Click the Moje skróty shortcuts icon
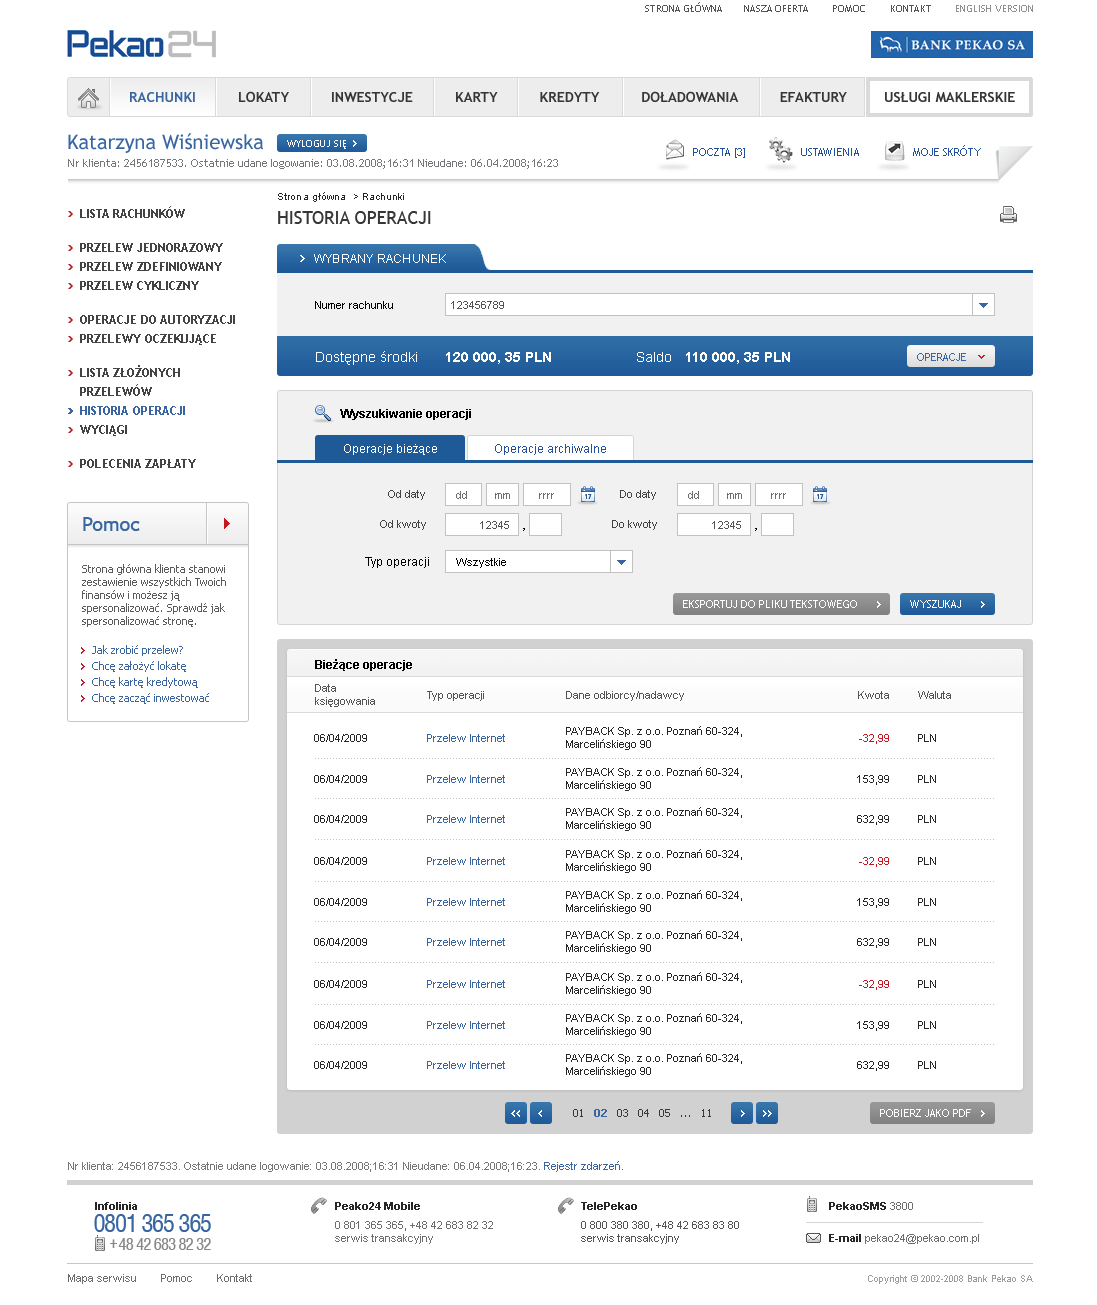Viewport: 1097px width, 1305px height. (x=894, y=151)
